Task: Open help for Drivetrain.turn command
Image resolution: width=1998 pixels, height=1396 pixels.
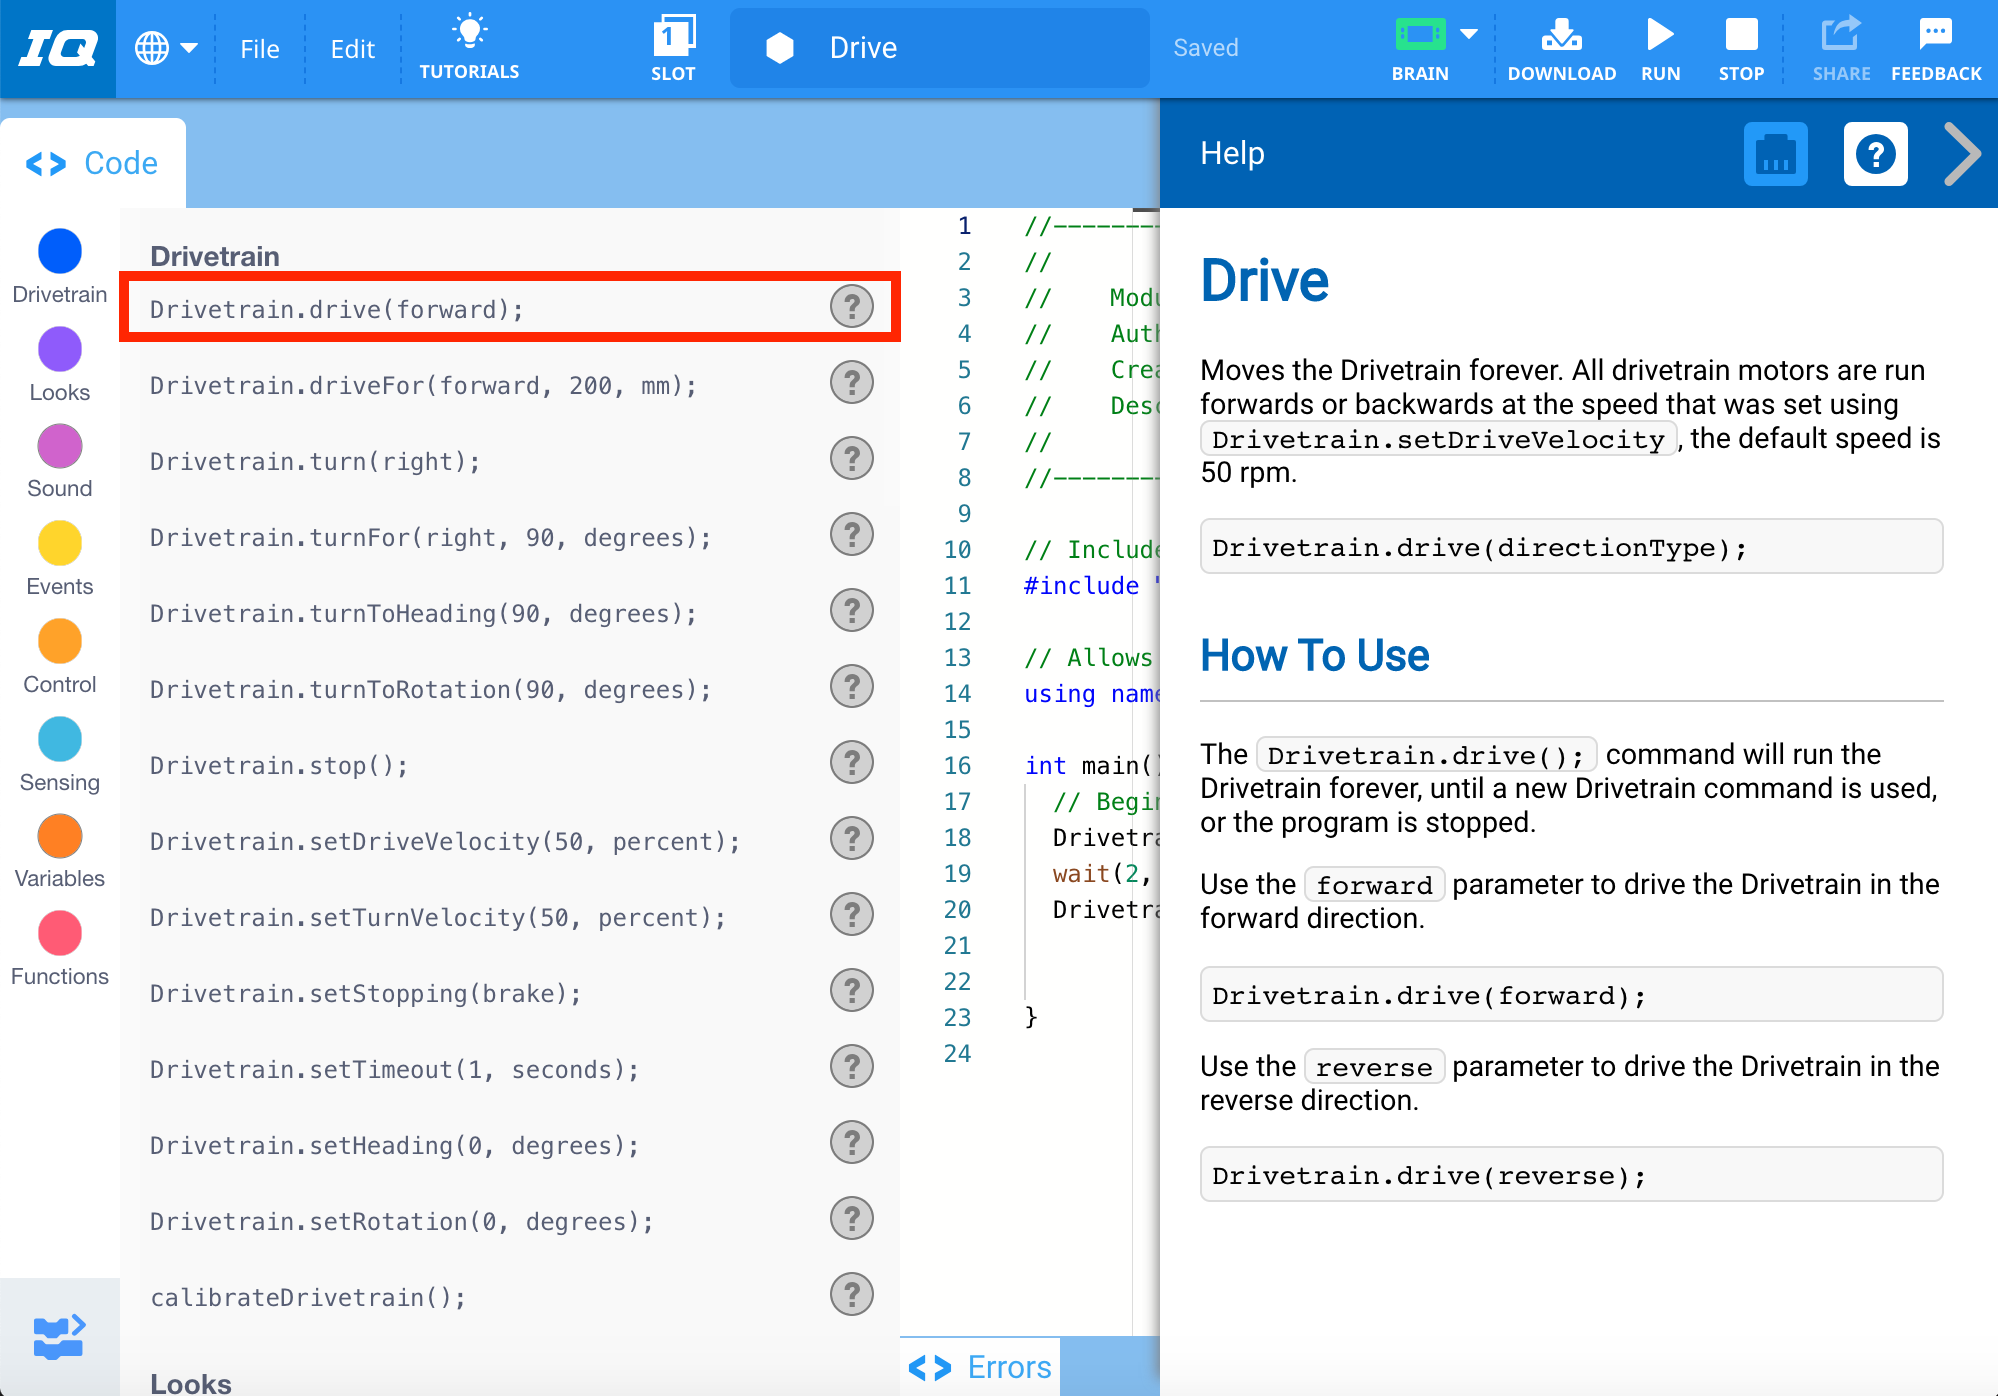Action: coord(851,458)
